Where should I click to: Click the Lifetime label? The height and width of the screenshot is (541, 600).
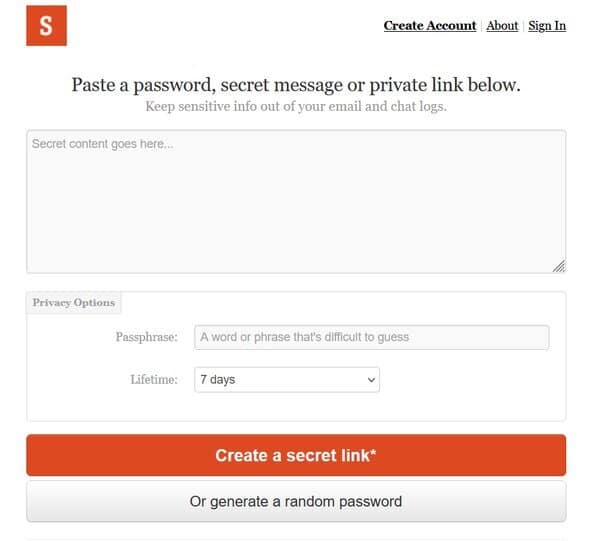pos(154,380)
